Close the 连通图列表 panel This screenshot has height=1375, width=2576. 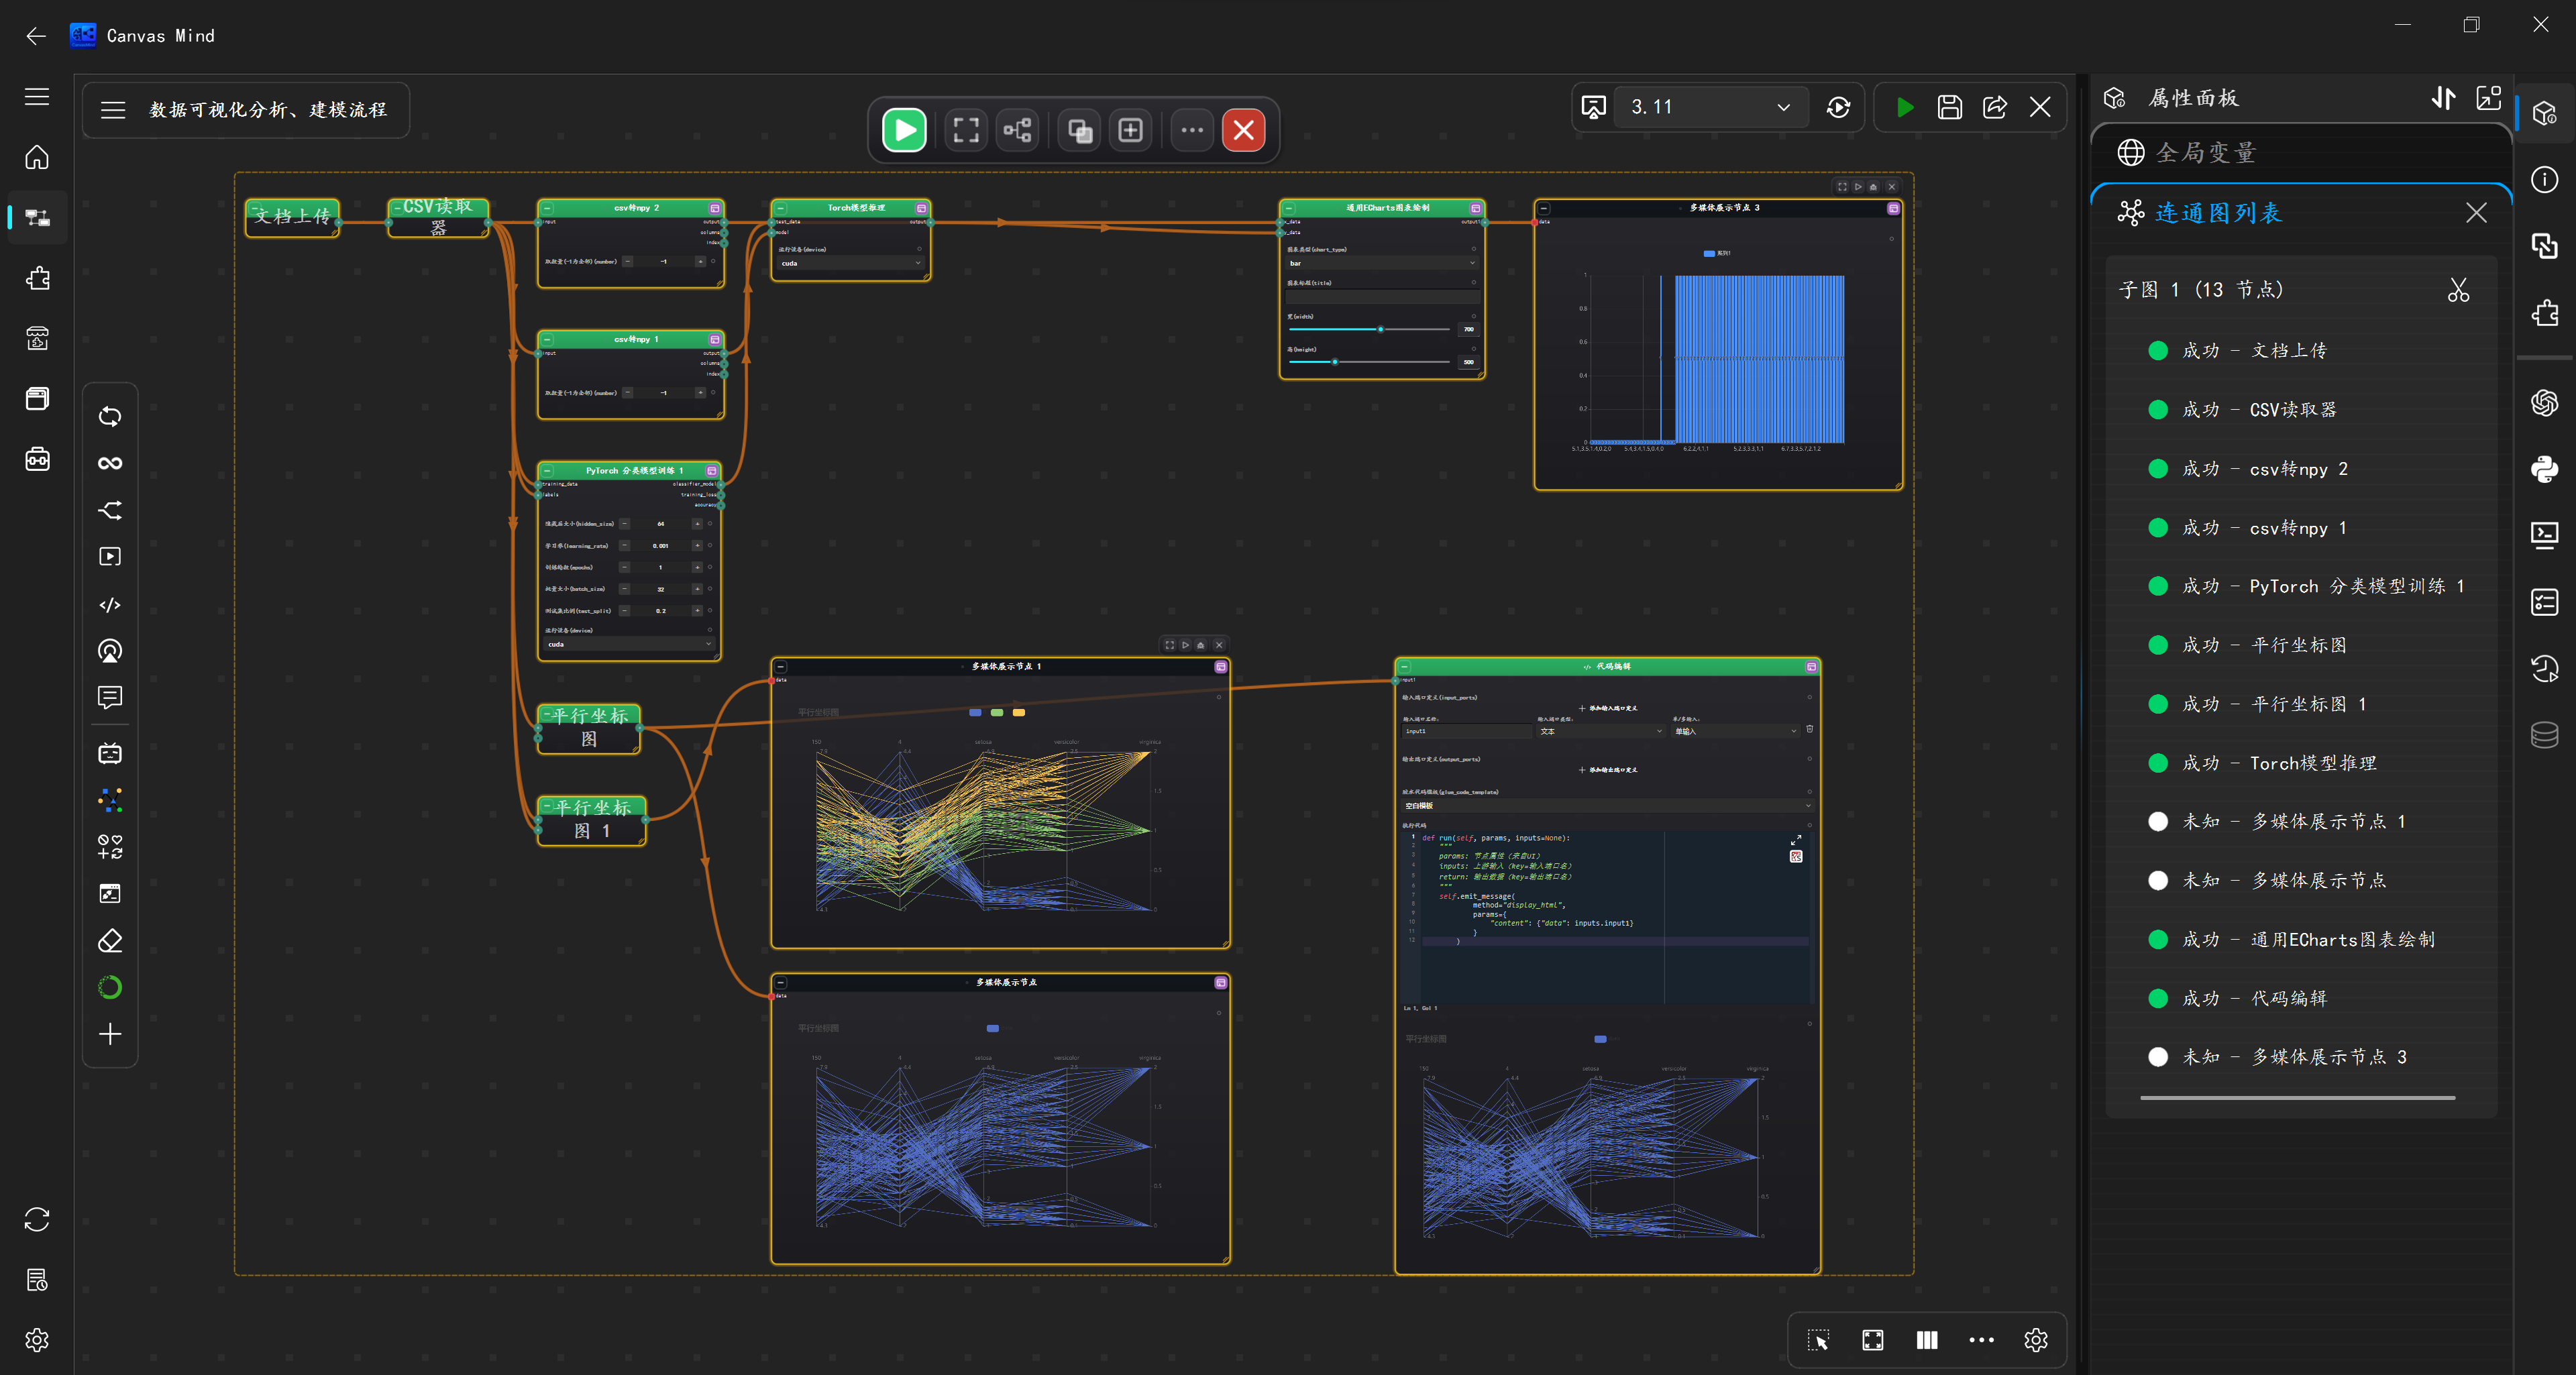point(2476,213)
